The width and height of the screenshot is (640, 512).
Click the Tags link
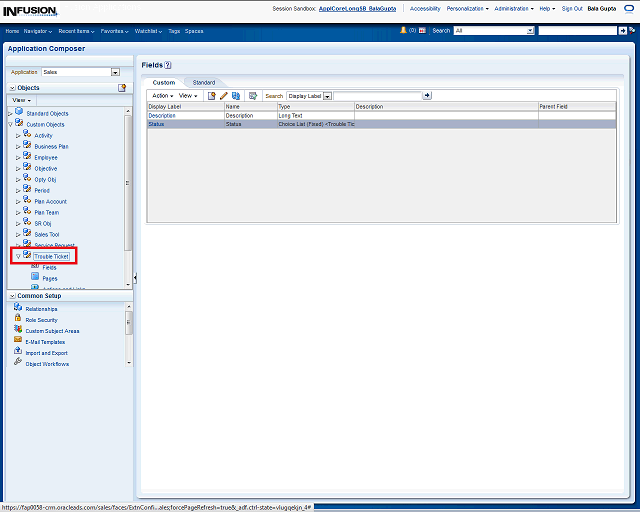tap(174, 31)
